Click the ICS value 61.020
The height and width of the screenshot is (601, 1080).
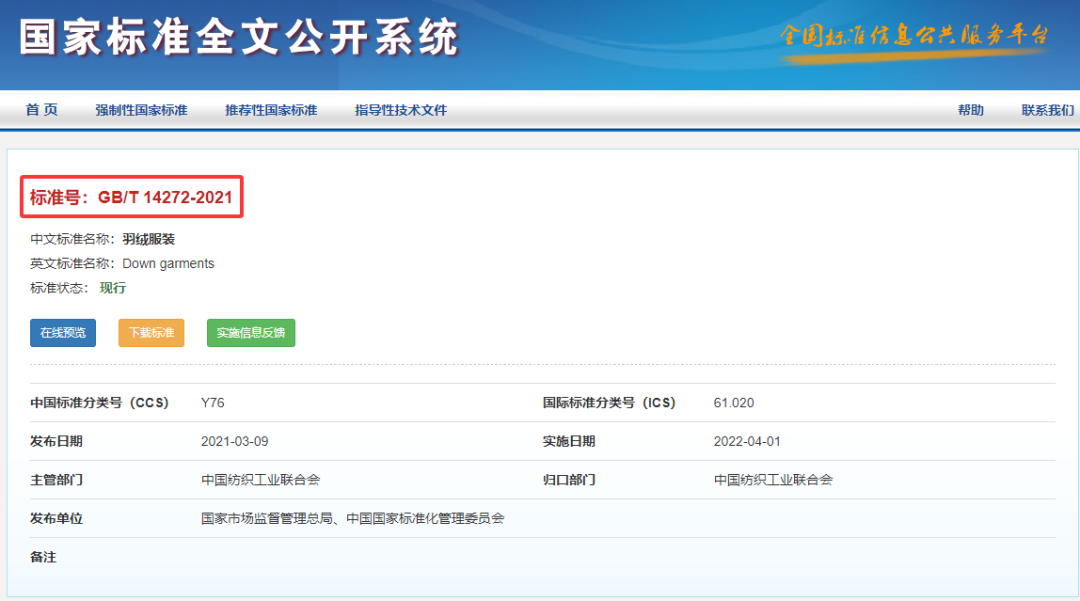(734, 403)
